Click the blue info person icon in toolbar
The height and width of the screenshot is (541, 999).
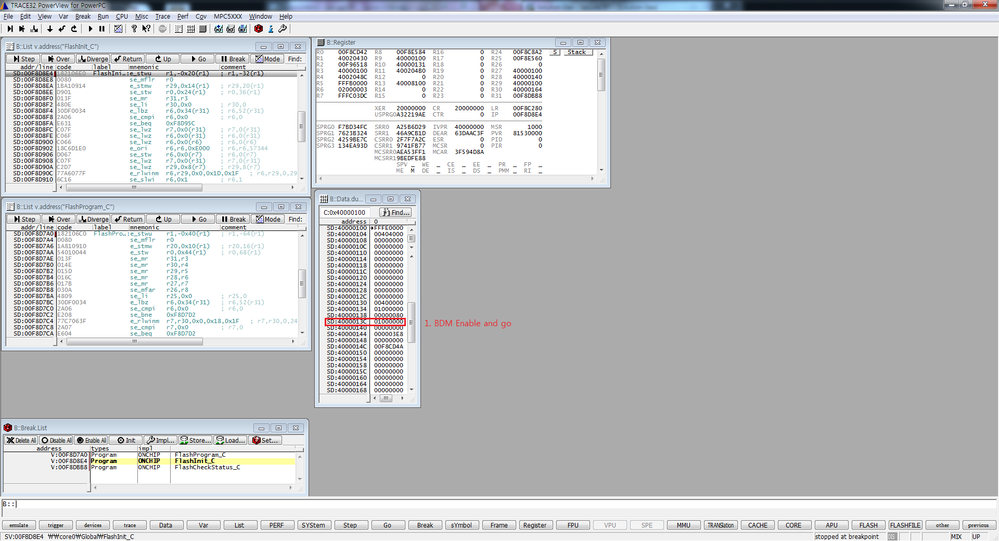[271, 29]
